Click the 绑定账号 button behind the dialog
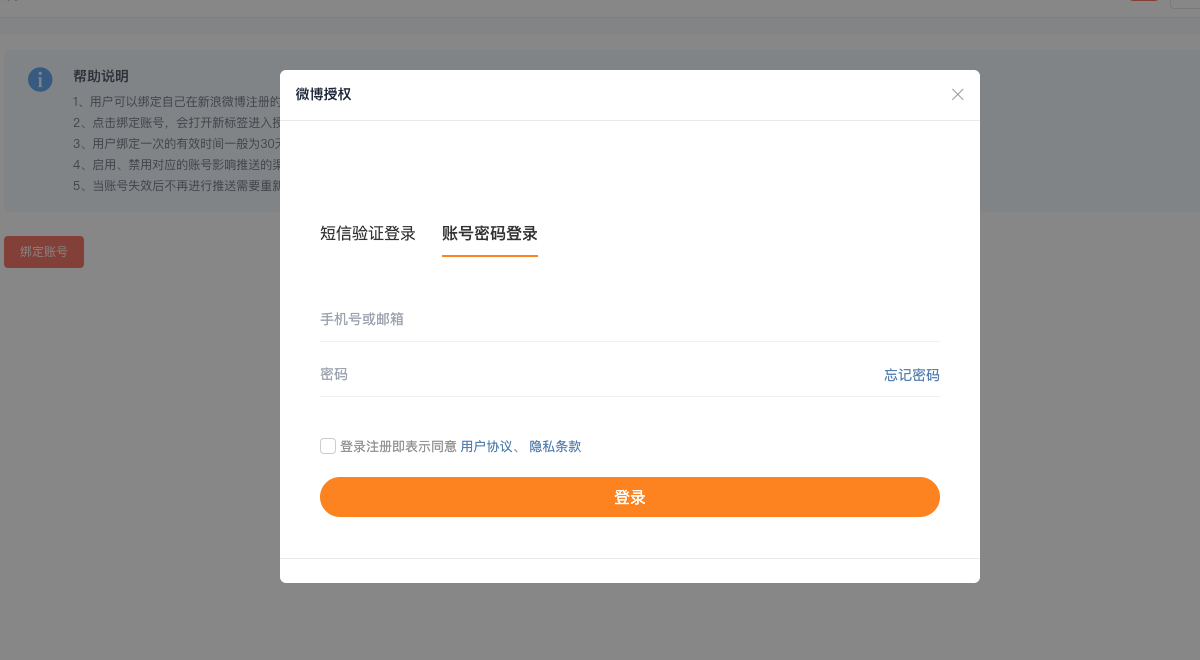The height and width of the screenshot is (660, 1200). pos(44,252)
